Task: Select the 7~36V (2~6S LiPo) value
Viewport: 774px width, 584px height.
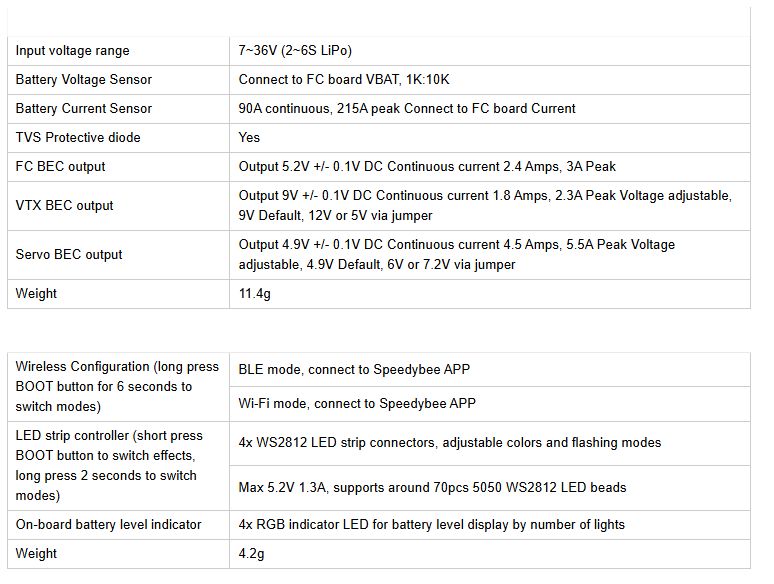Action: (x=295, y=51)
